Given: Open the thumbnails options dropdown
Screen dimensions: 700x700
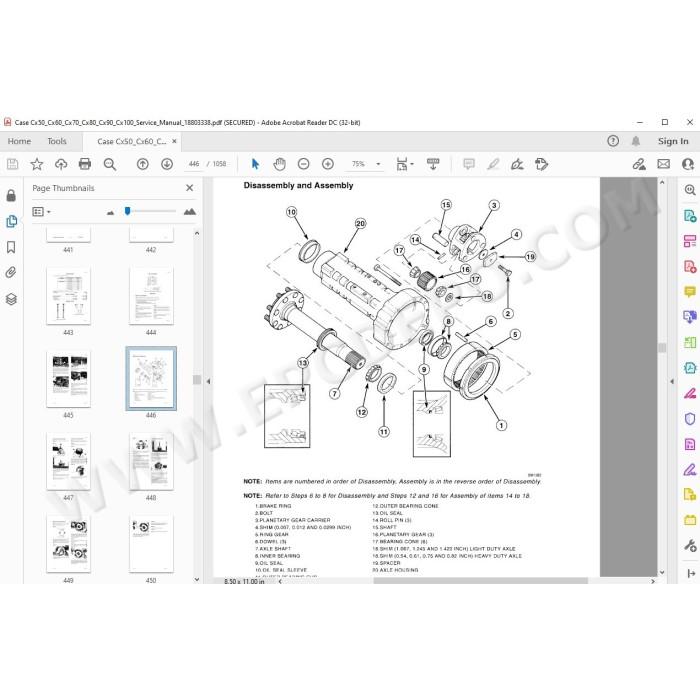Looking at the screenshot, I should 42,212.
